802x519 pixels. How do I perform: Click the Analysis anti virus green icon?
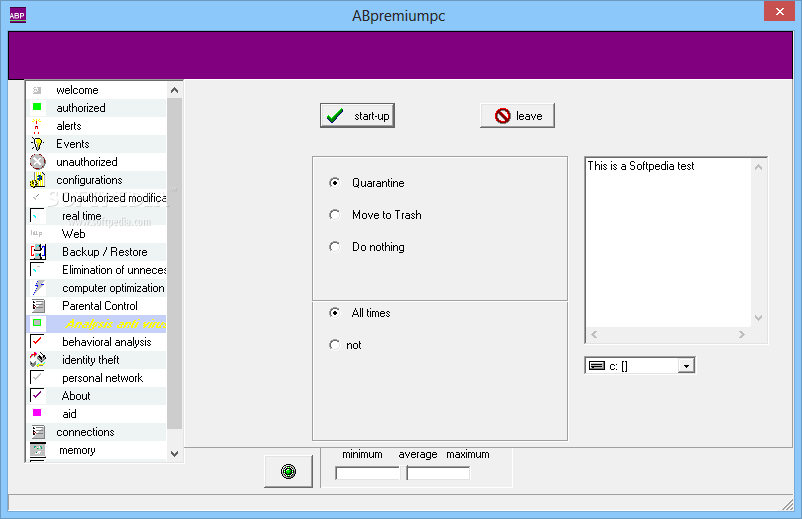37,323
